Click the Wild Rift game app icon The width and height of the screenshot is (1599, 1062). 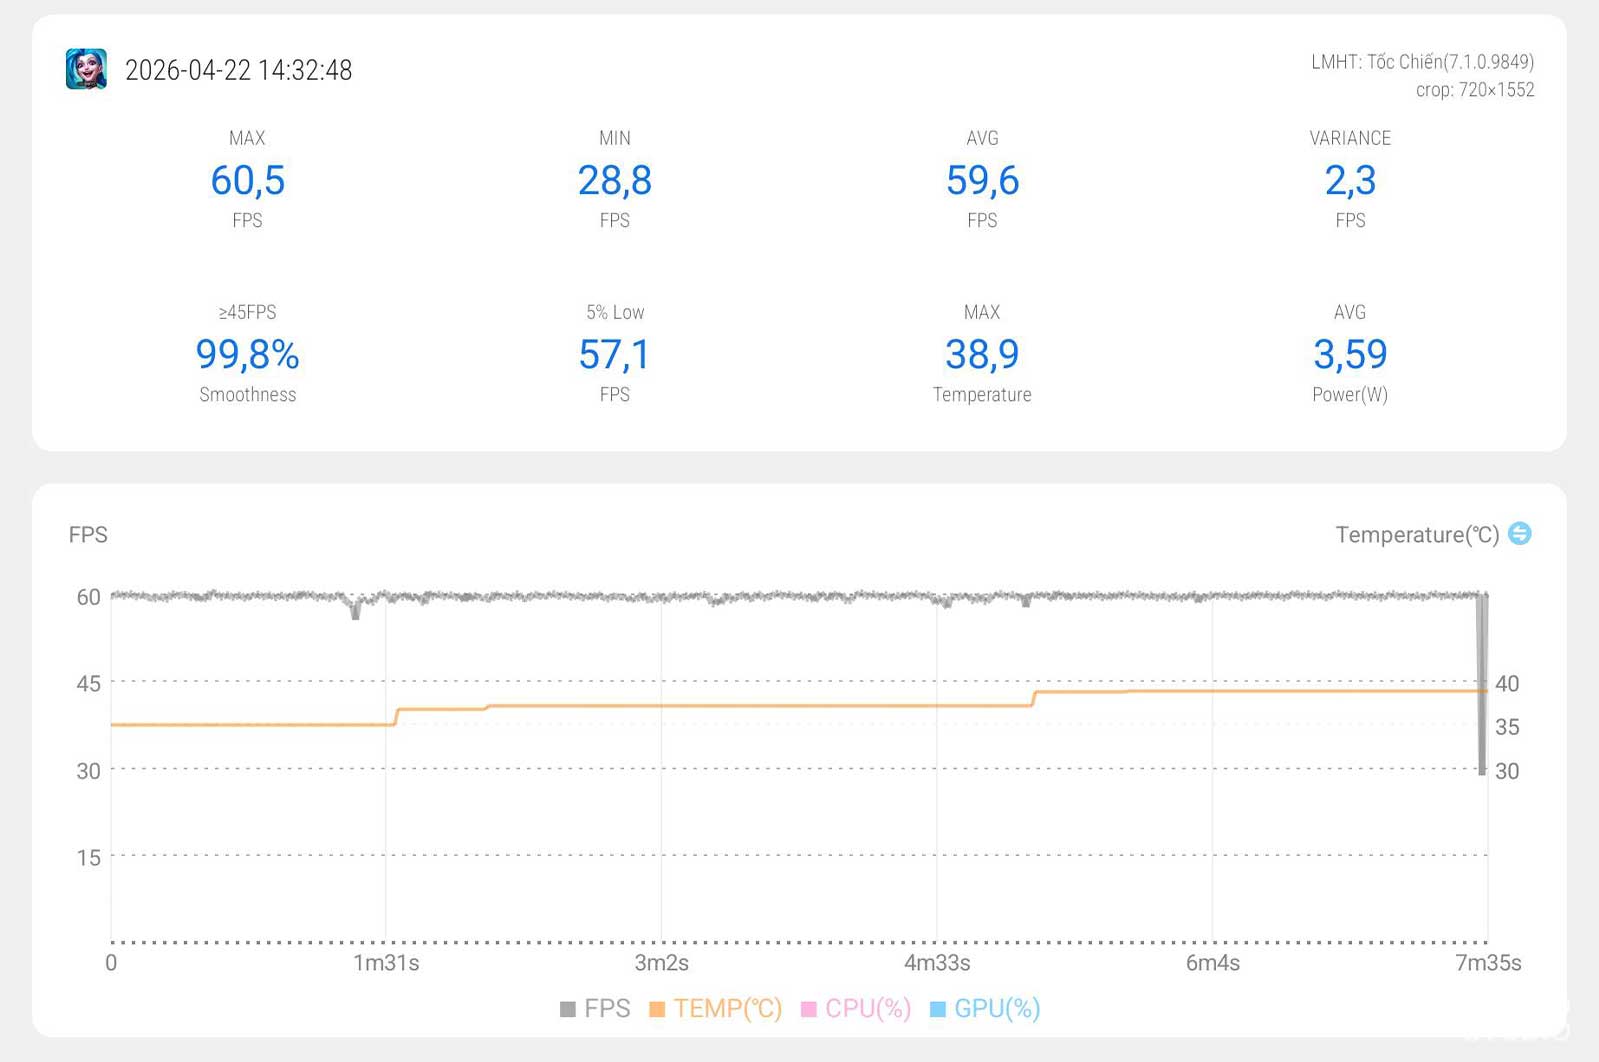coord(86,69)
